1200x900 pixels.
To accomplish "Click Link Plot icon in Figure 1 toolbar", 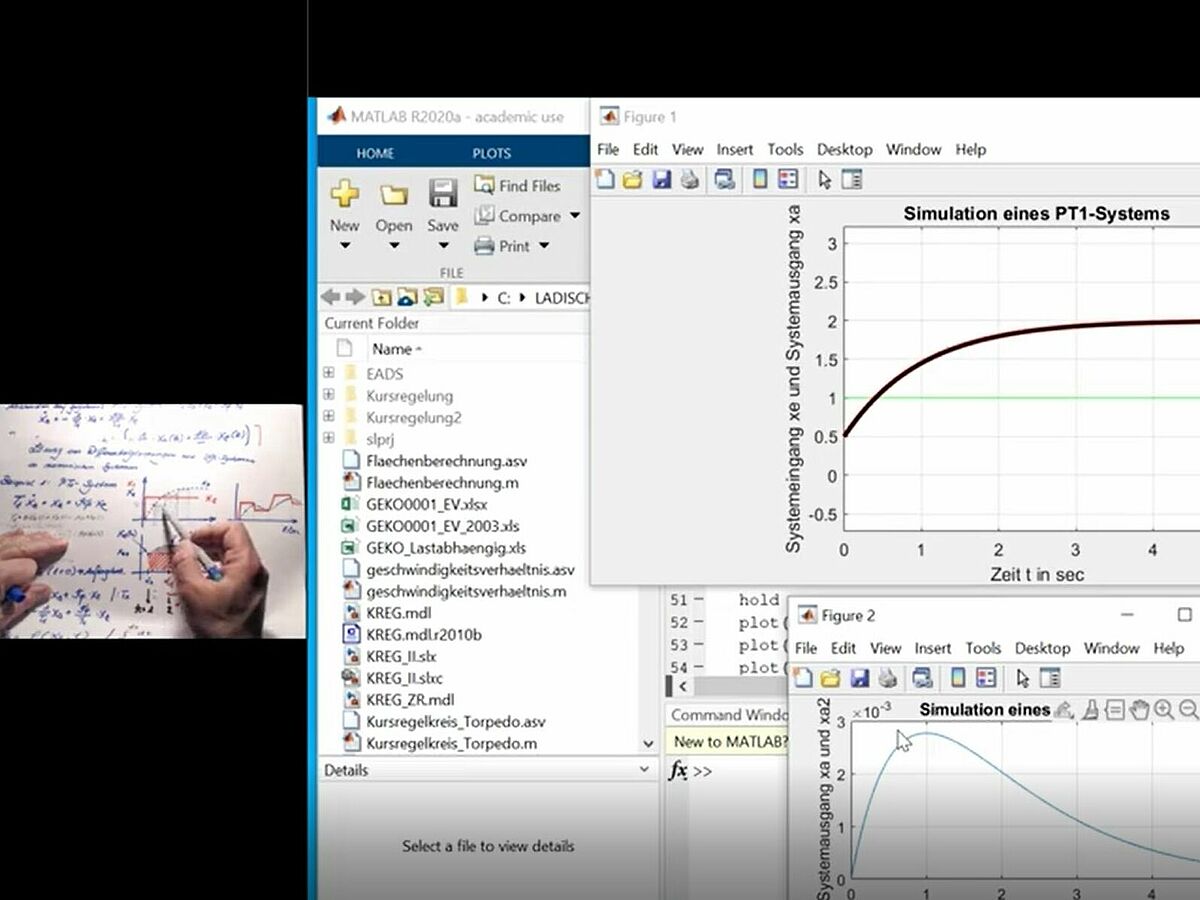I will coord(725,180).
